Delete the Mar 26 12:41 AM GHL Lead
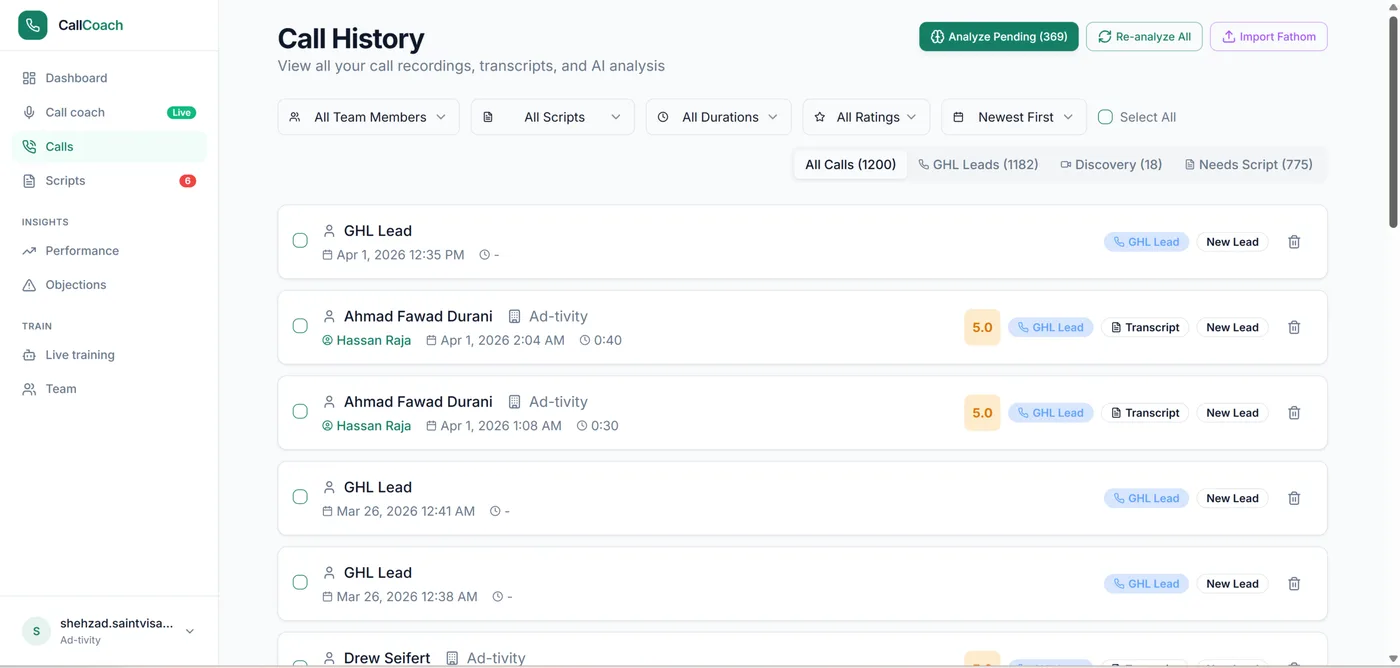 coord(1294,498)
